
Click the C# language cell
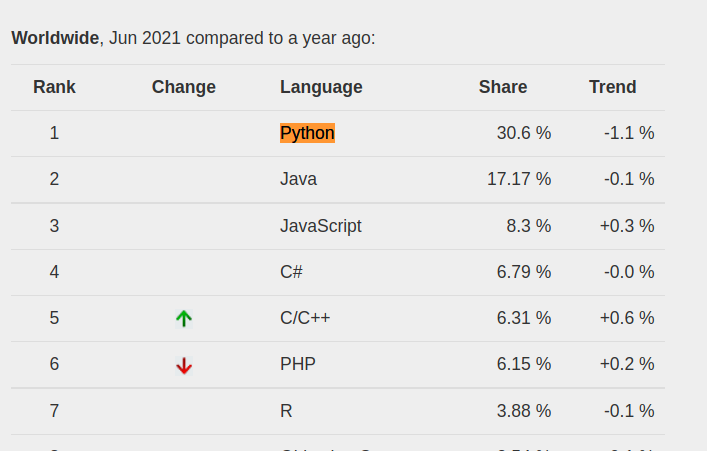click(291, 272)
